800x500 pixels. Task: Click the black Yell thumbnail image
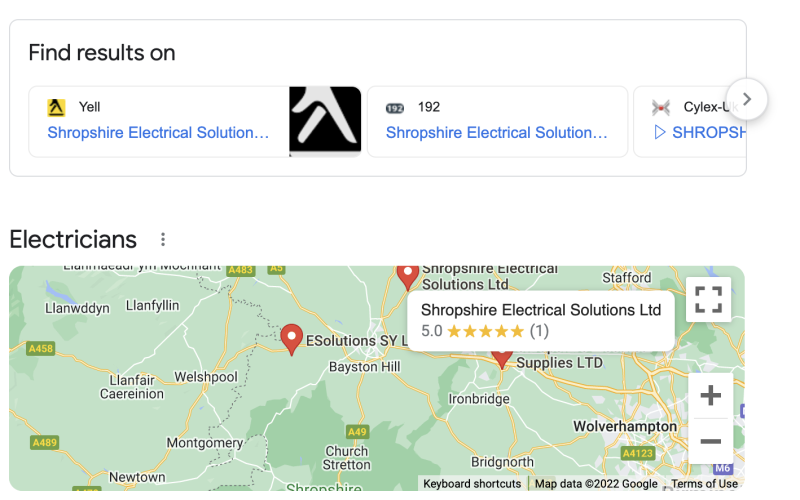pos(325,121)
